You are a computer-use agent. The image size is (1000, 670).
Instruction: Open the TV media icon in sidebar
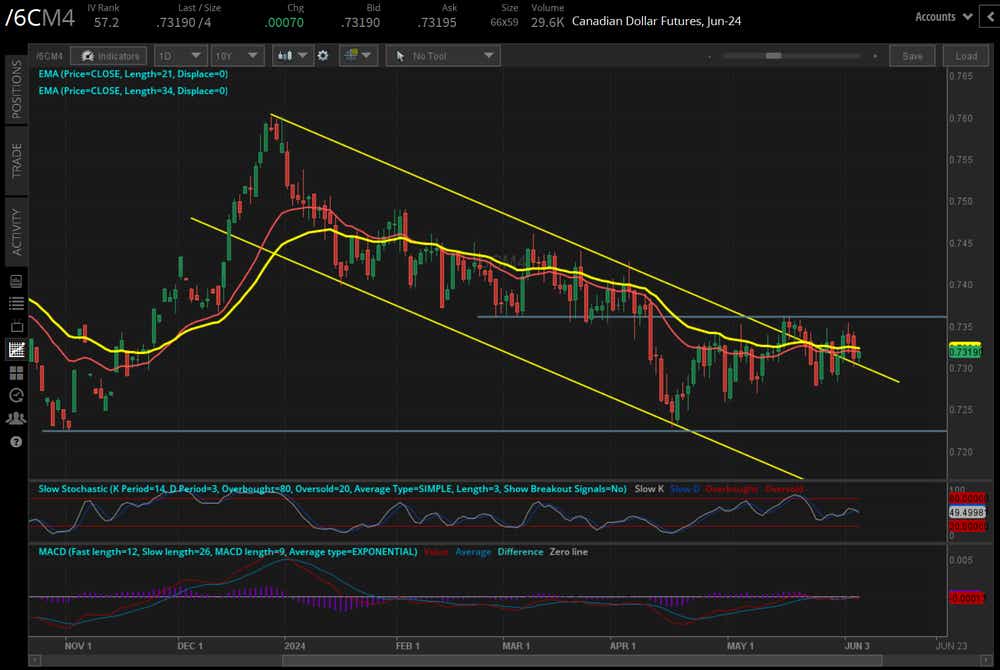pos(16,327)
